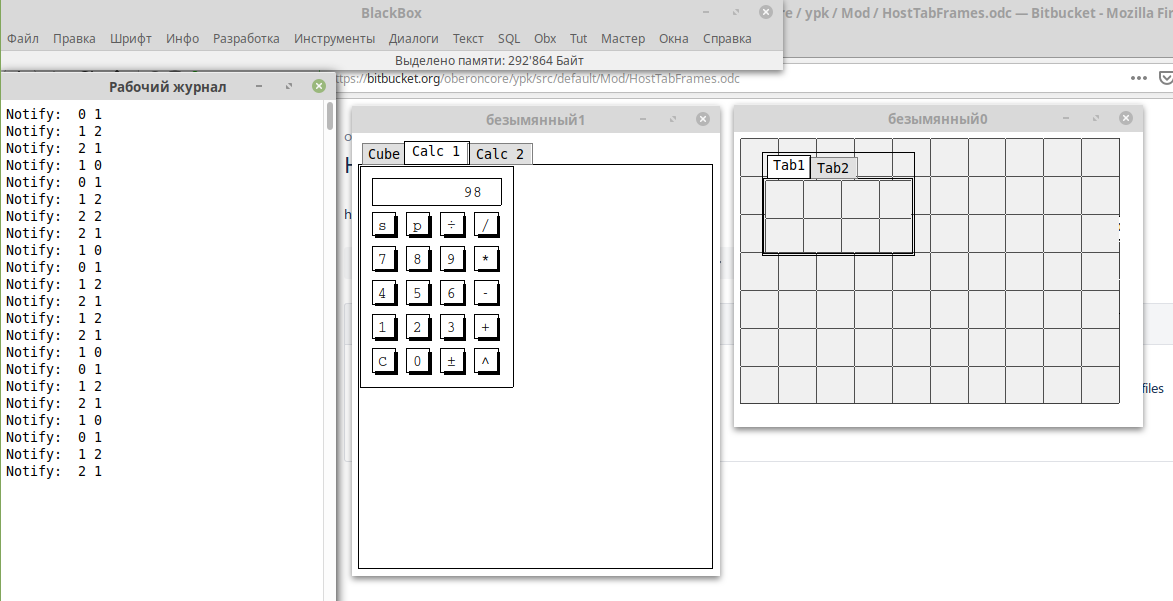Click the calculator display showing 98
The height and width of the screenshot is (601, 1173).
(436, 192)
